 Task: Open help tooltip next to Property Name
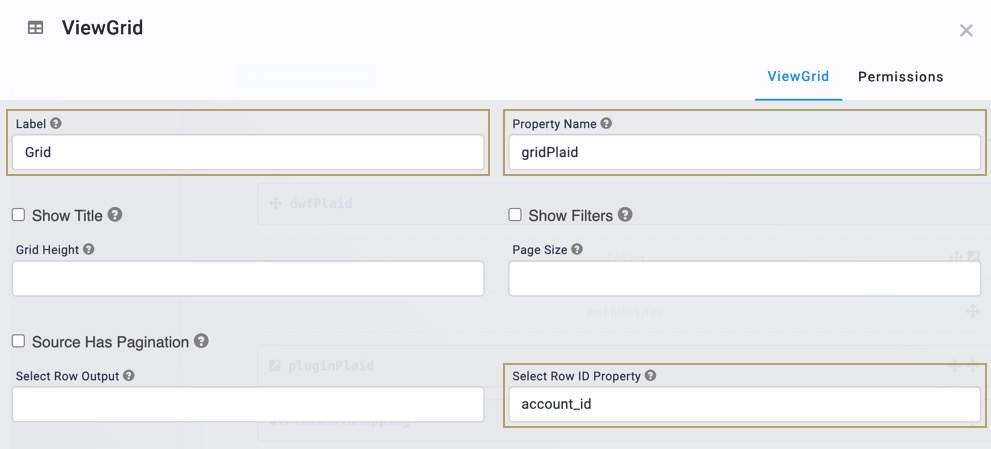(606, 123)
